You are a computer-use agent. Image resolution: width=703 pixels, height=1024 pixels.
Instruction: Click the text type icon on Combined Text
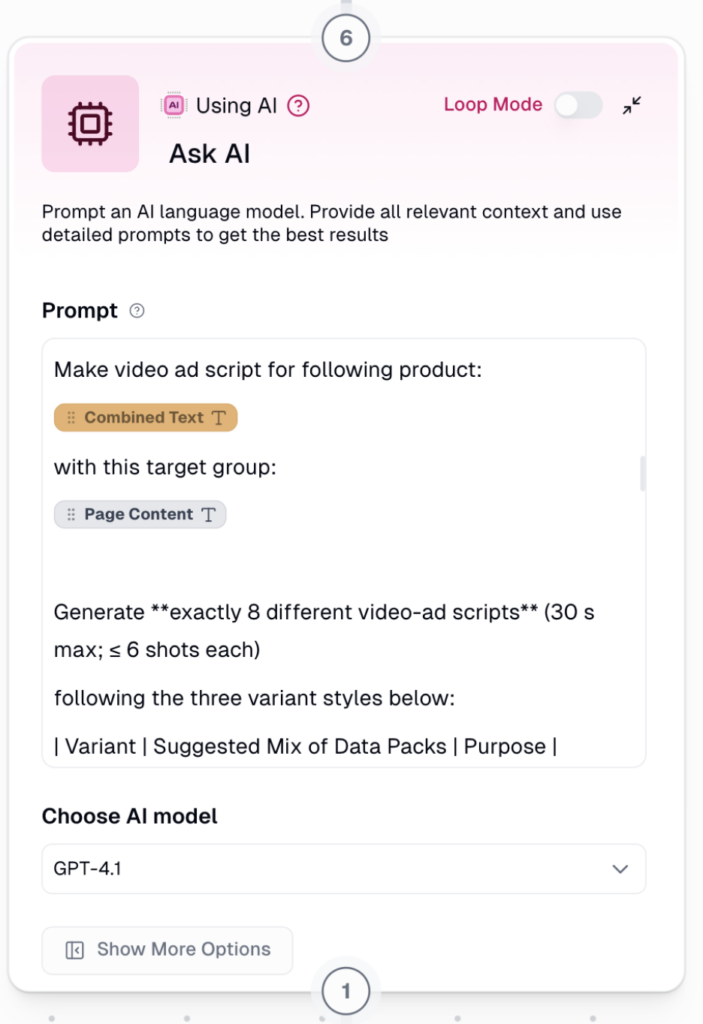(220, 418)
